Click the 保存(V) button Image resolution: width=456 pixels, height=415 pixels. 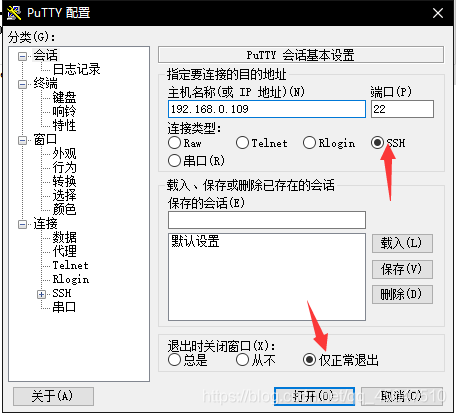coord(402,269)
